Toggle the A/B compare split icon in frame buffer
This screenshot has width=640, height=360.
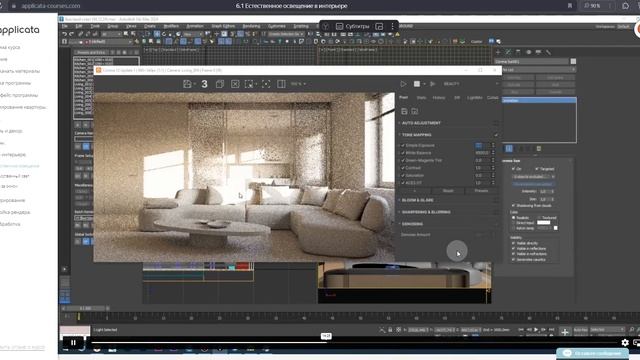point(281,84)
